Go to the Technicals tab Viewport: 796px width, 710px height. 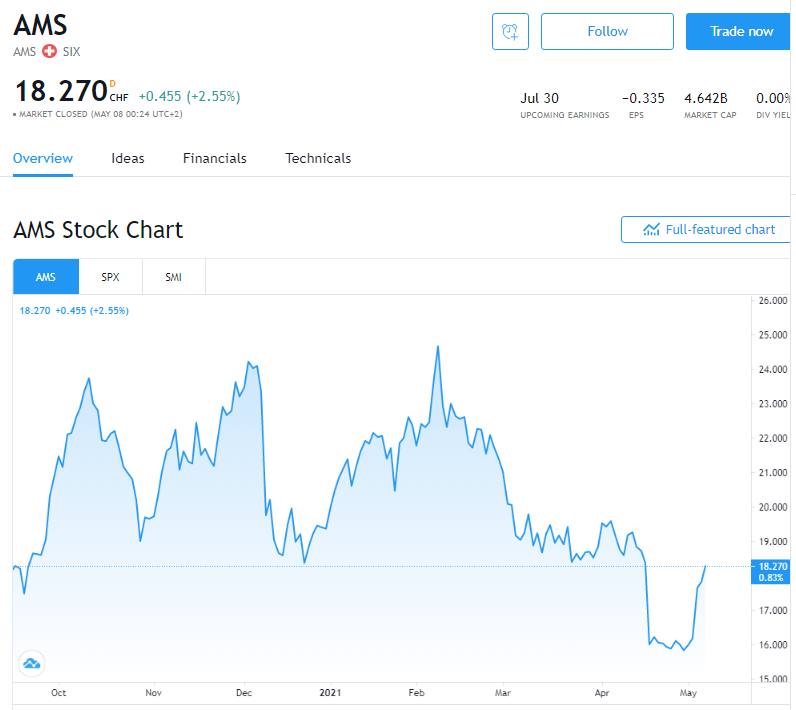coord(318,158)
